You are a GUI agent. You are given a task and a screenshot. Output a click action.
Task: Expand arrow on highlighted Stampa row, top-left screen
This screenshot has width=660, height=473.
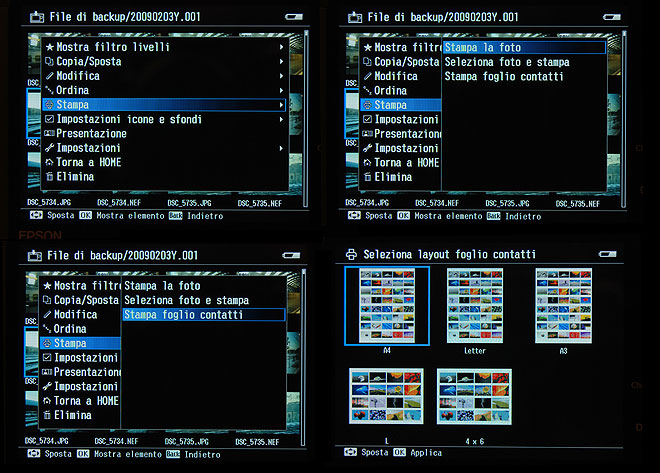(281, 105)
